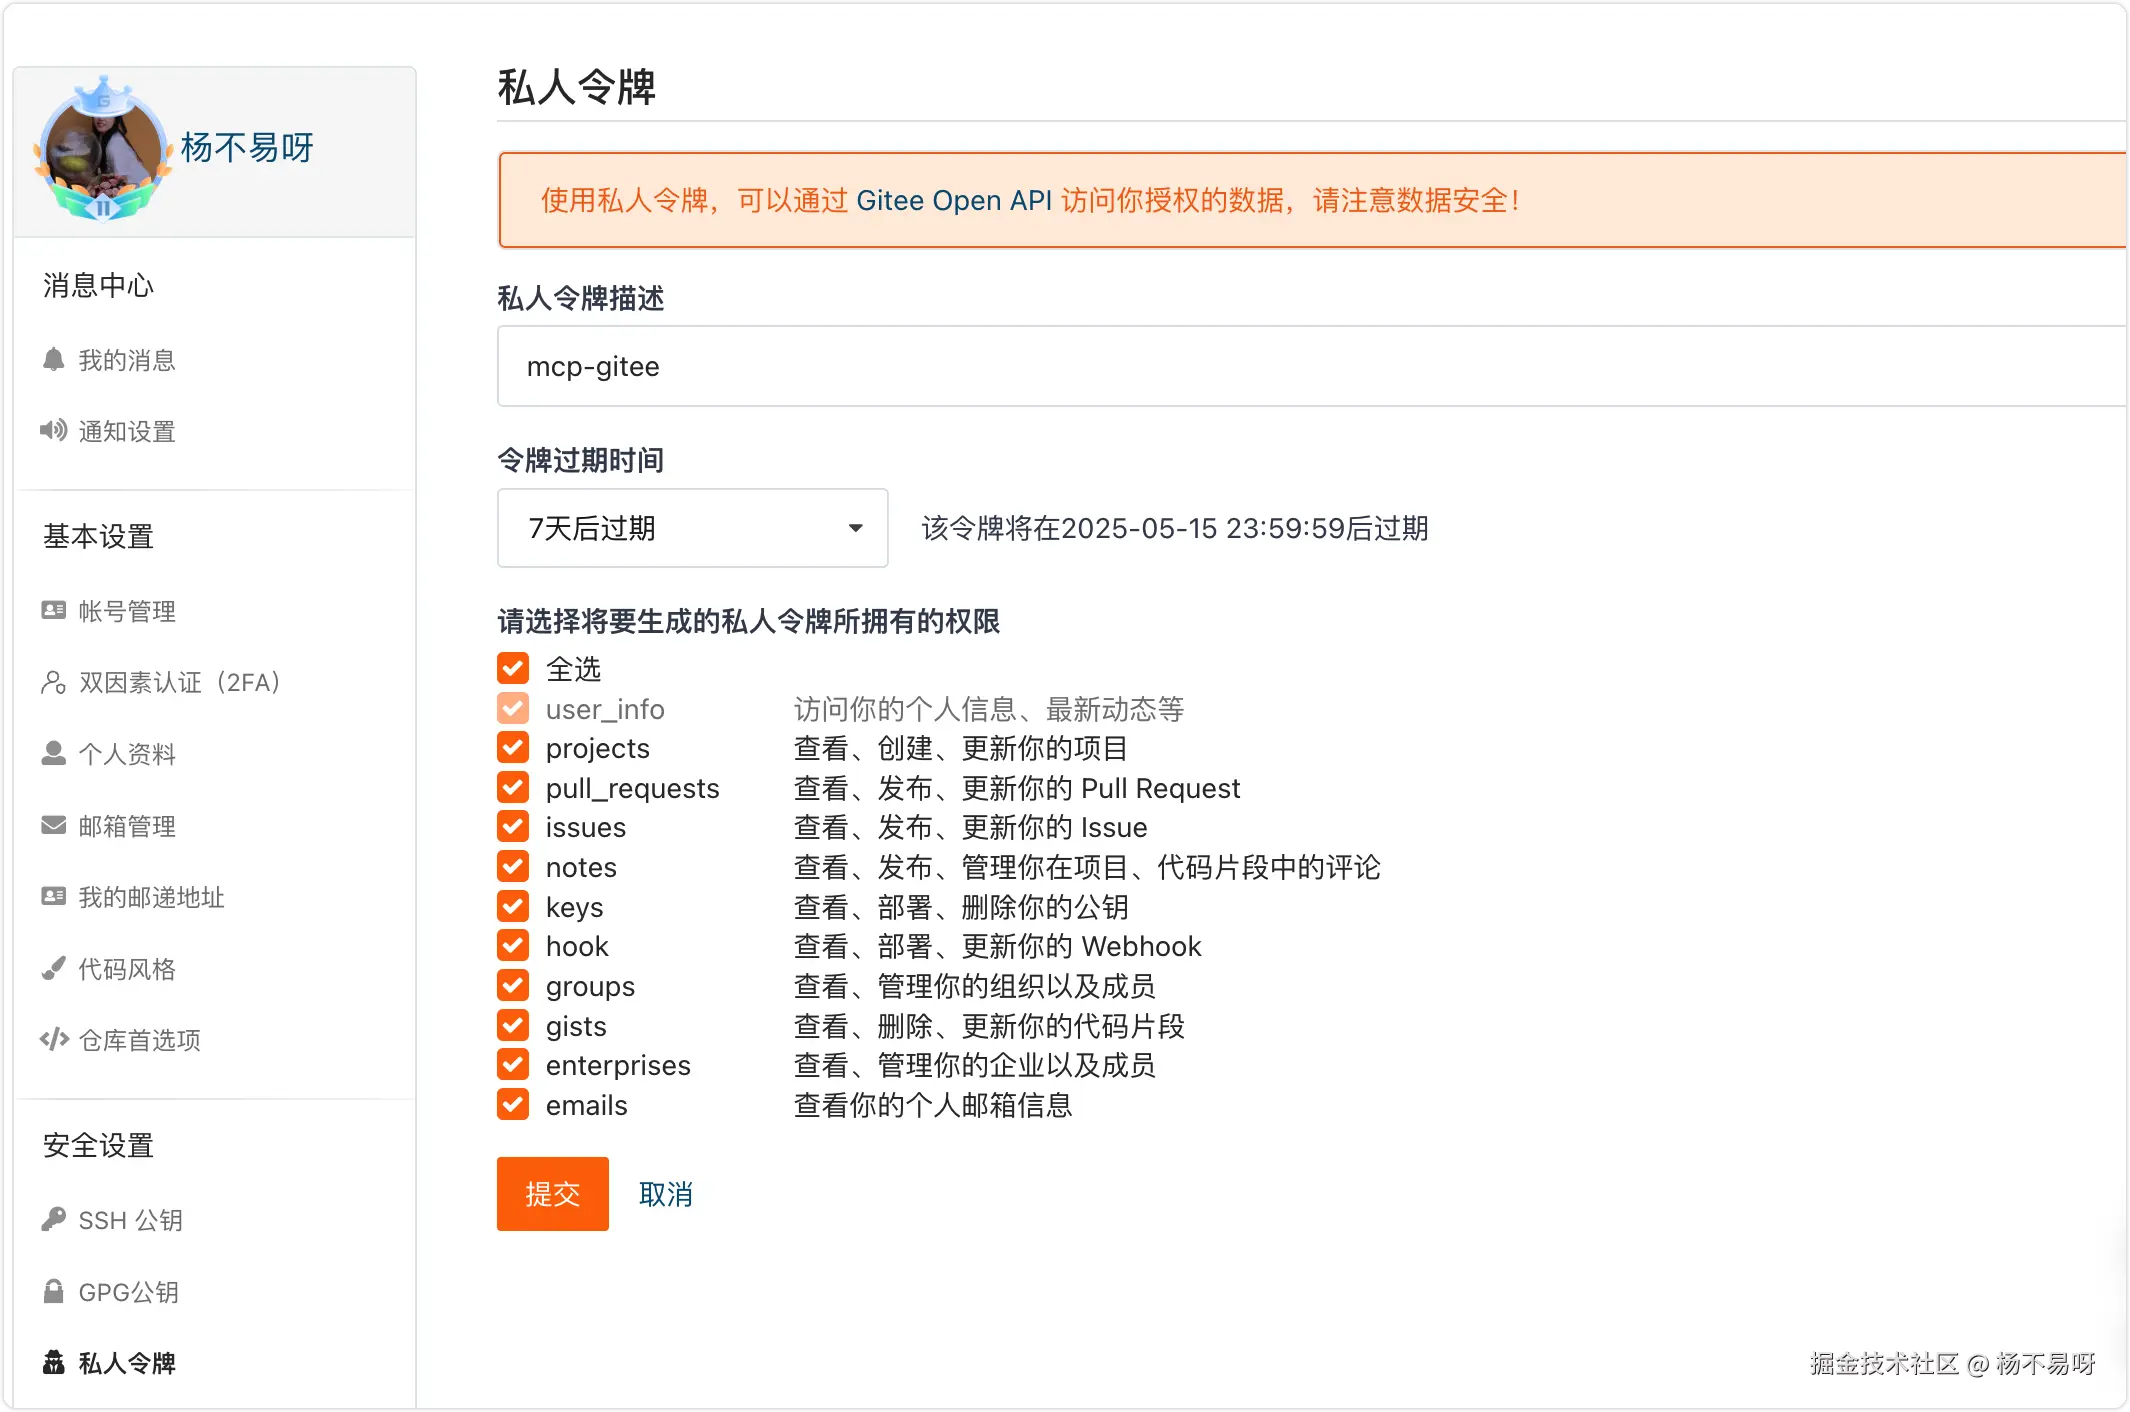Uncheck the hook permission checkbox
The image size is (2130, 1412).
[x=513, y=946]
